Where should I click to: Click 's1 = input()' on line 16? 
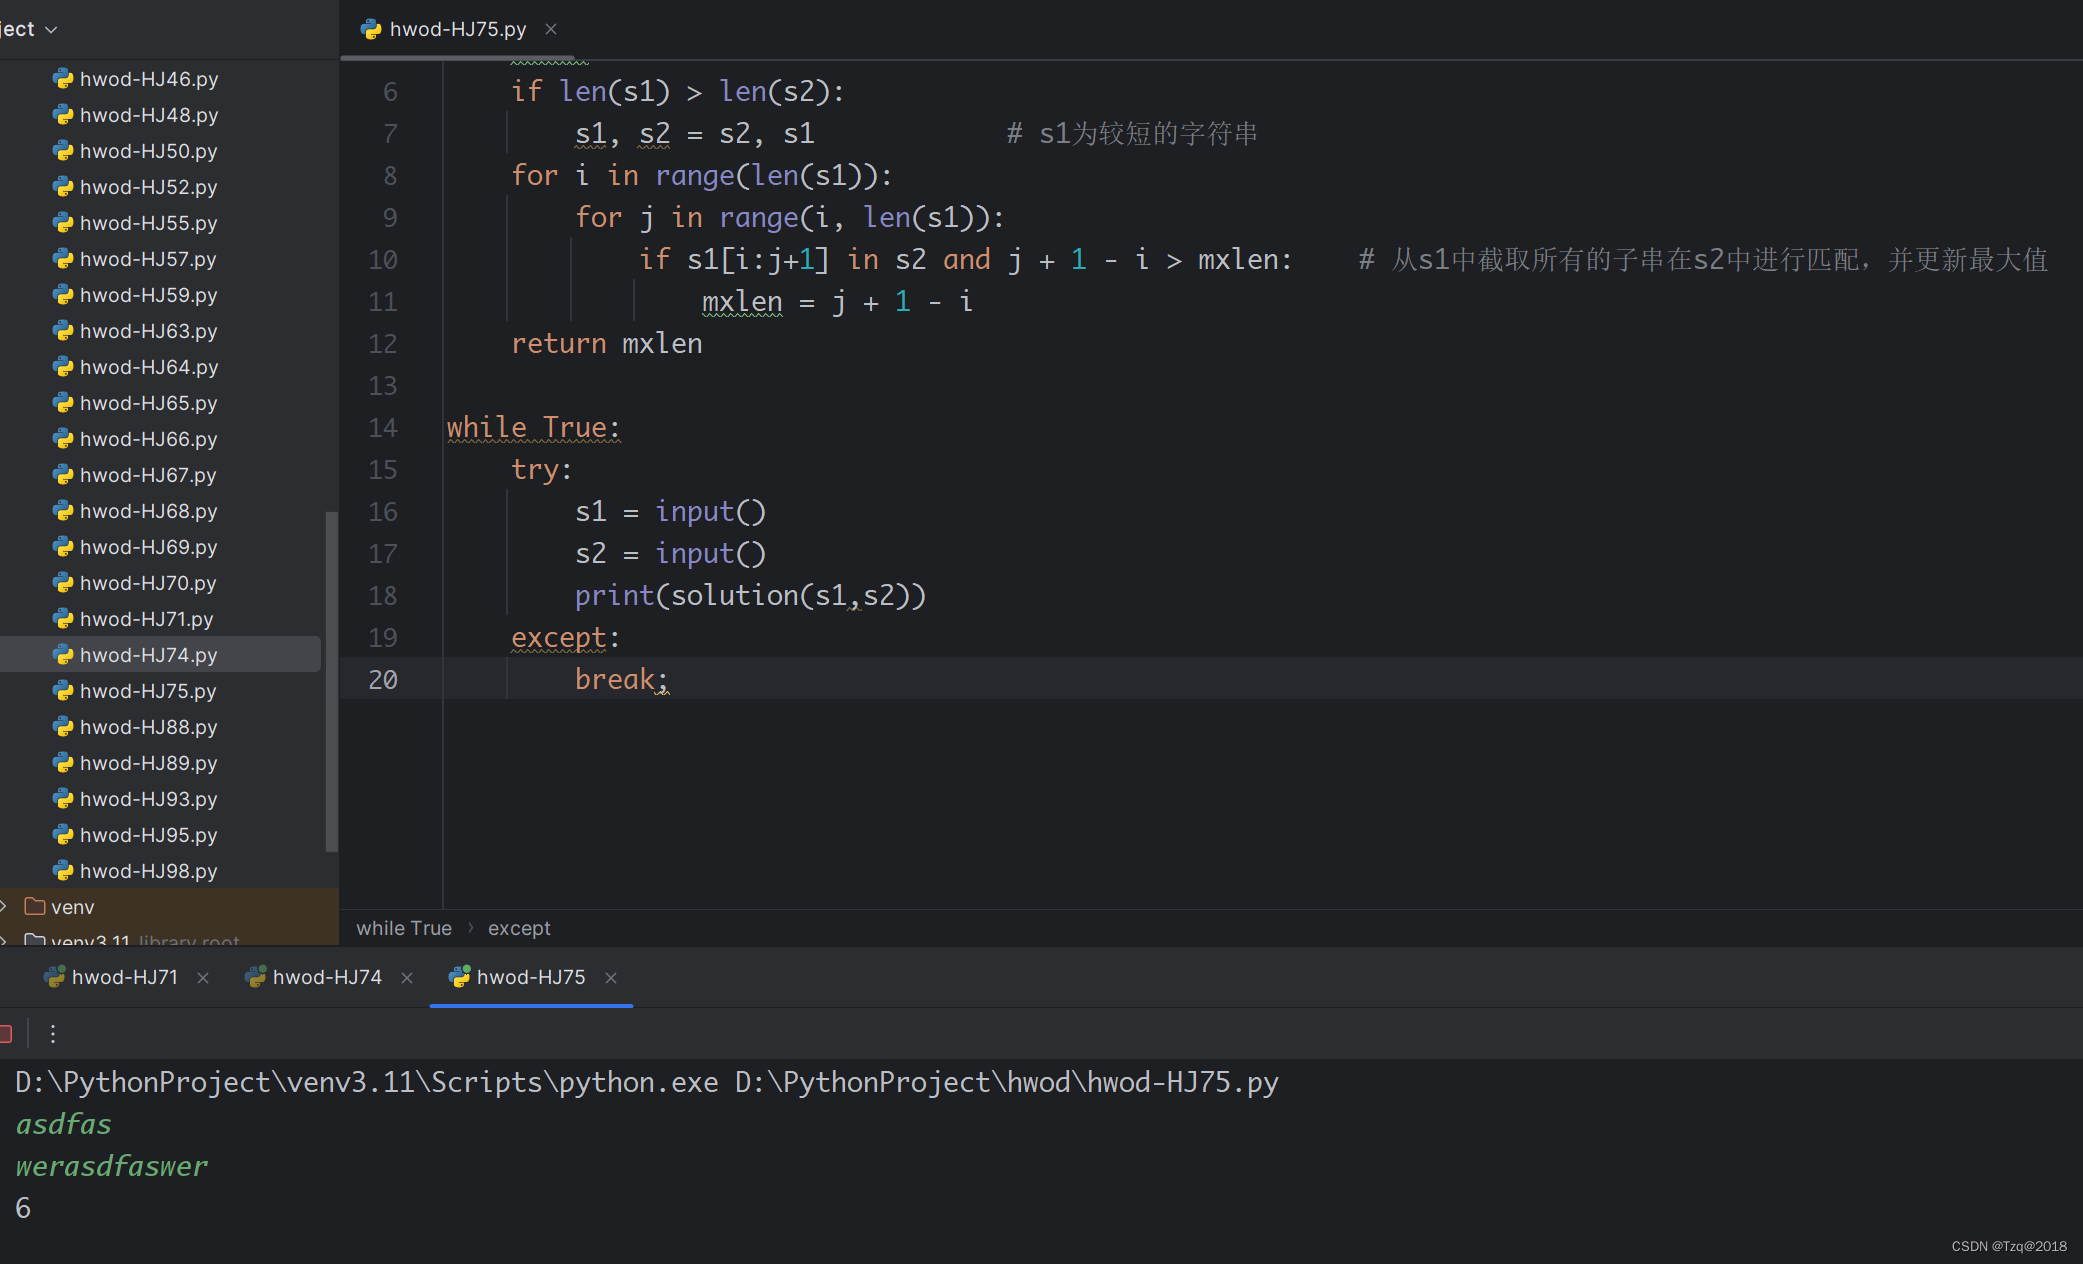(670, 512)
